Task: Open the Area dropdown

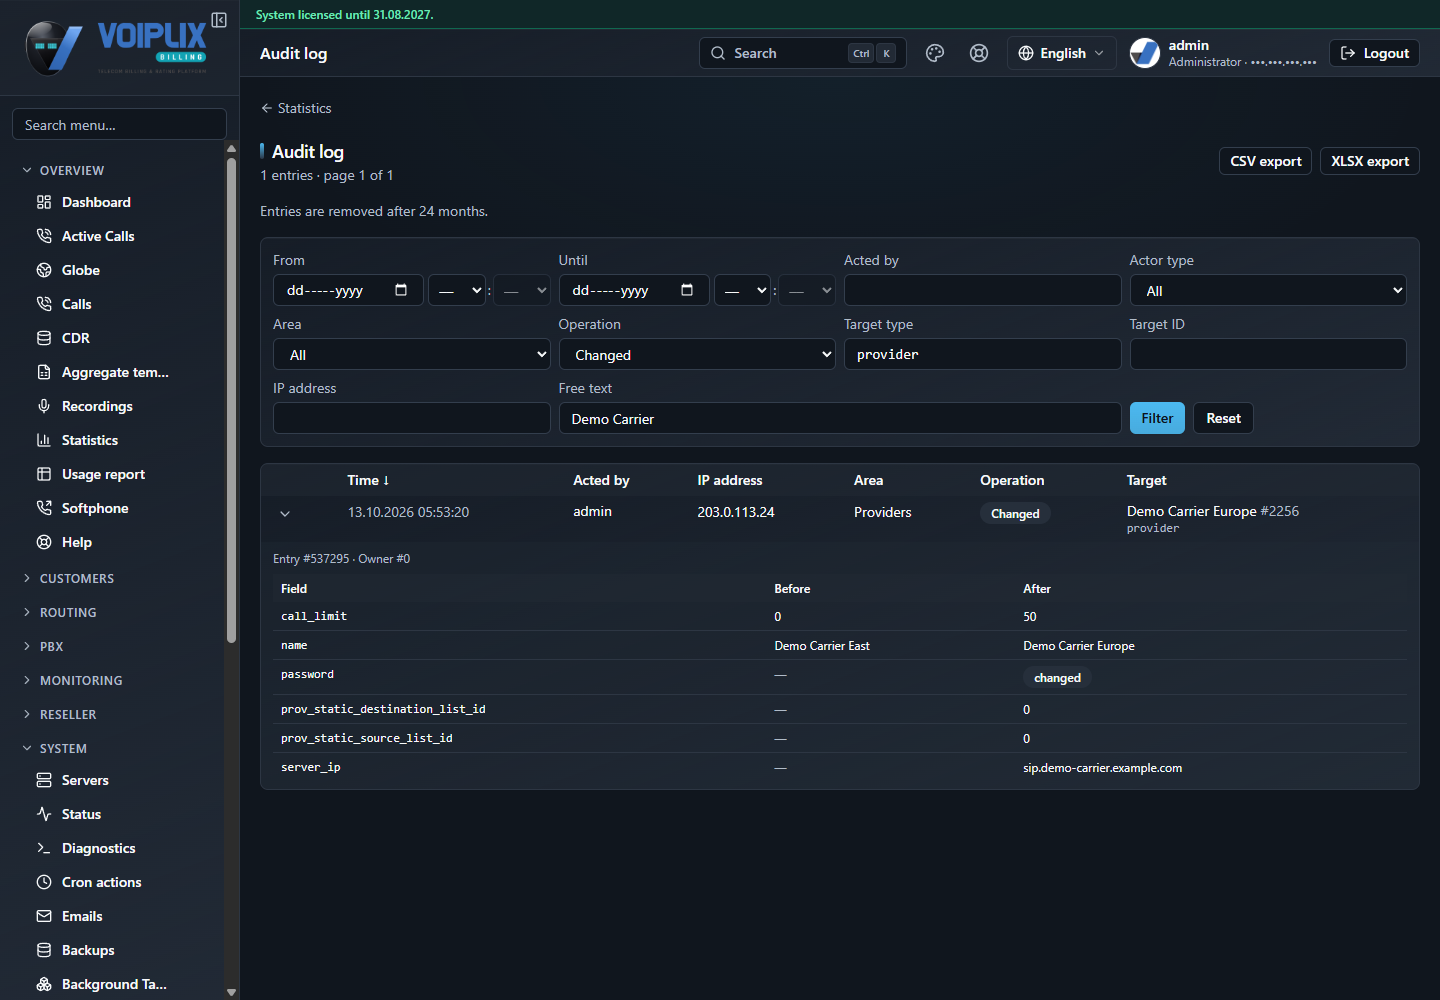Action: [412, 354]
